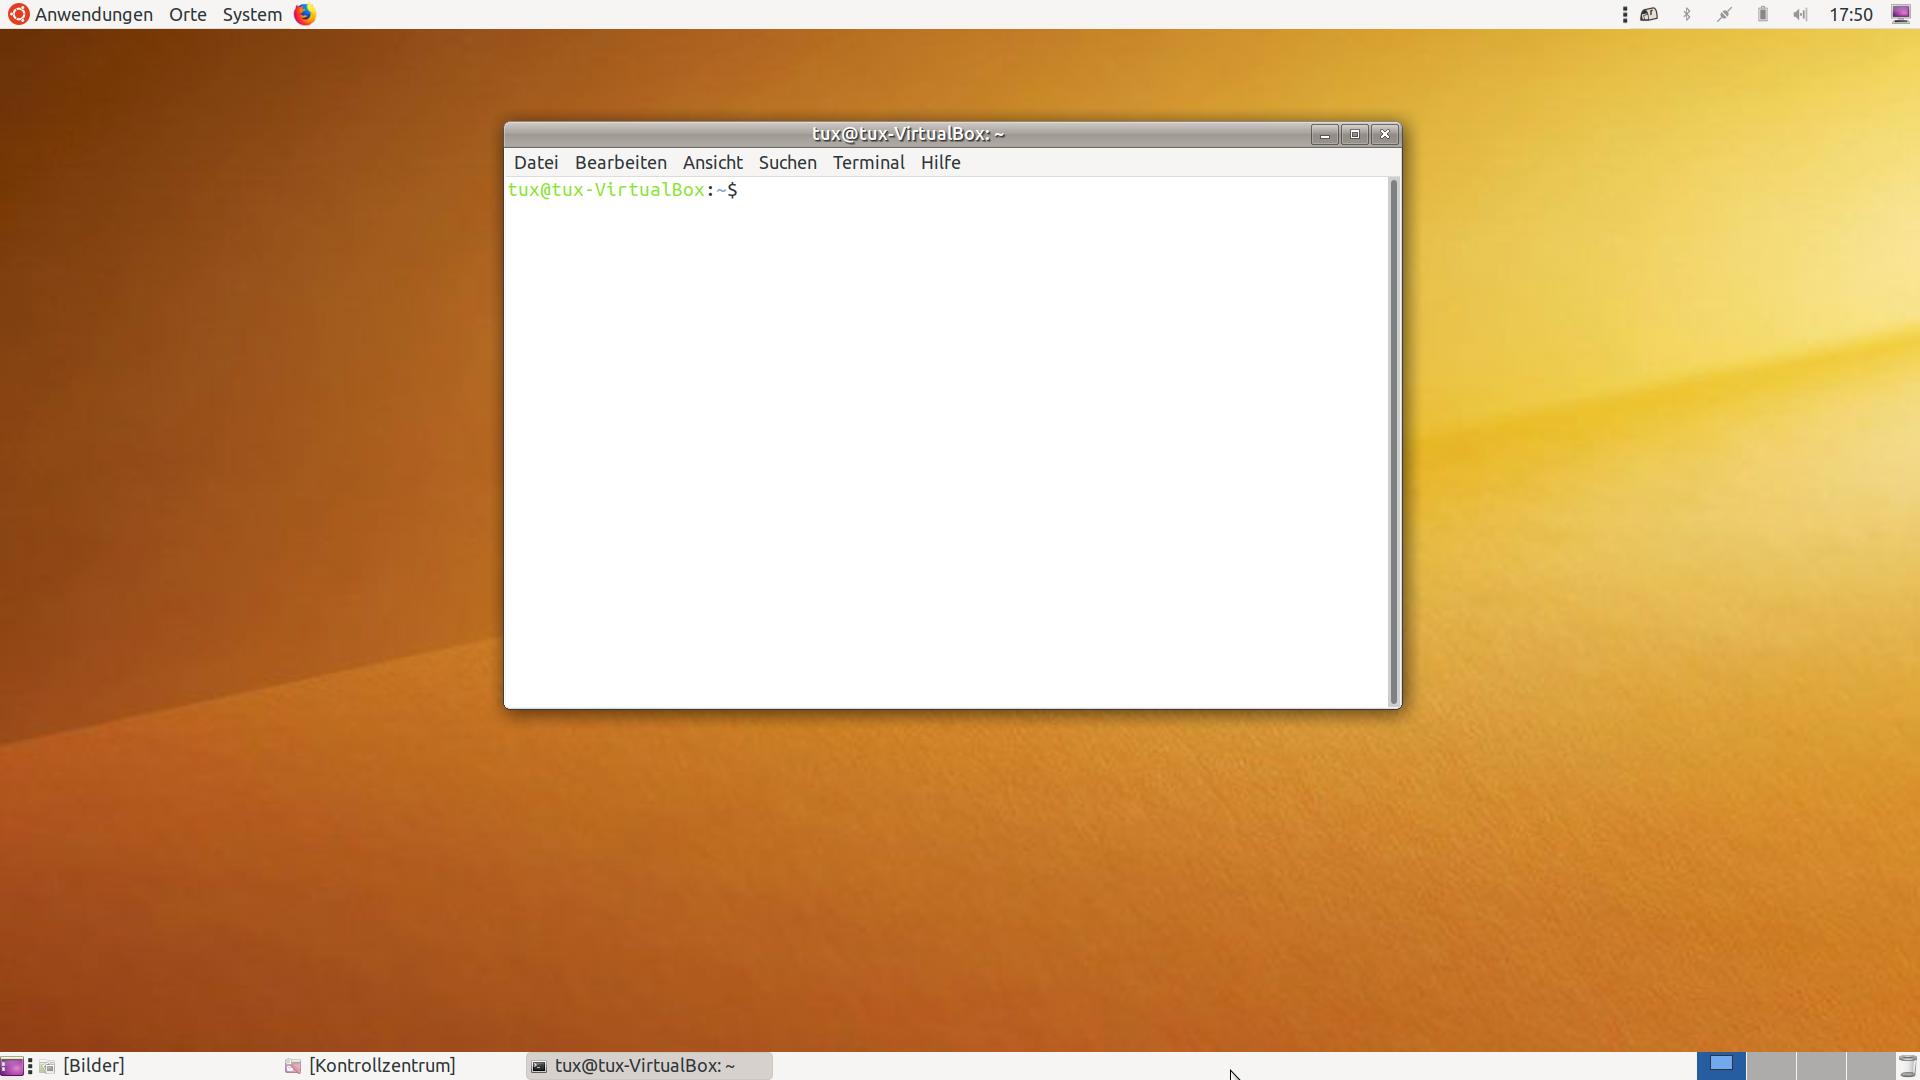Switch to the second workspace

(x=1771, y=1066)
